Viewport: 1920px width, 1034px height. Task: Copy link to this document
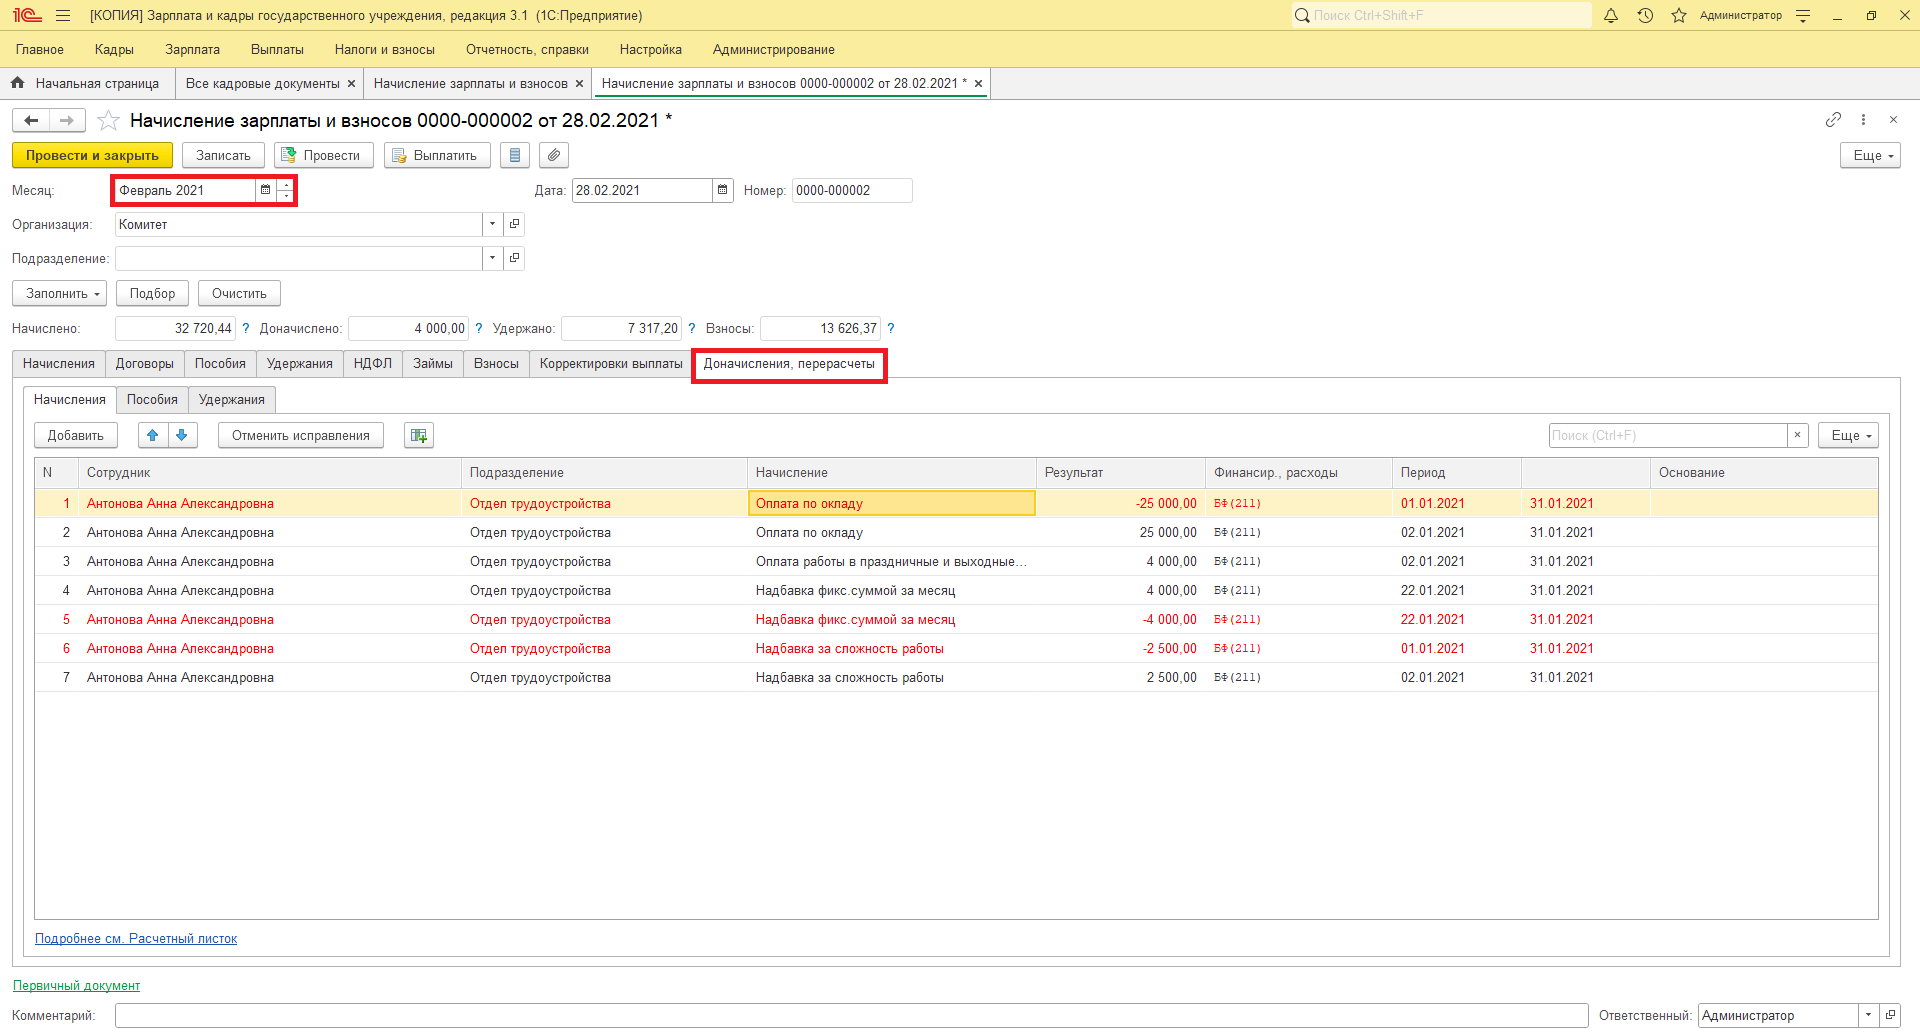coord(1833,119)
